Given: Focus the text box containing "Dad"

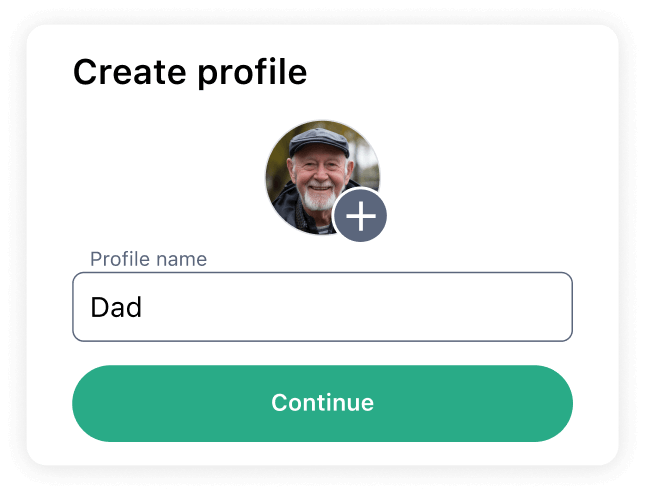Looking at the screenshot, I should pyautogui.click(x=322, y=307).
